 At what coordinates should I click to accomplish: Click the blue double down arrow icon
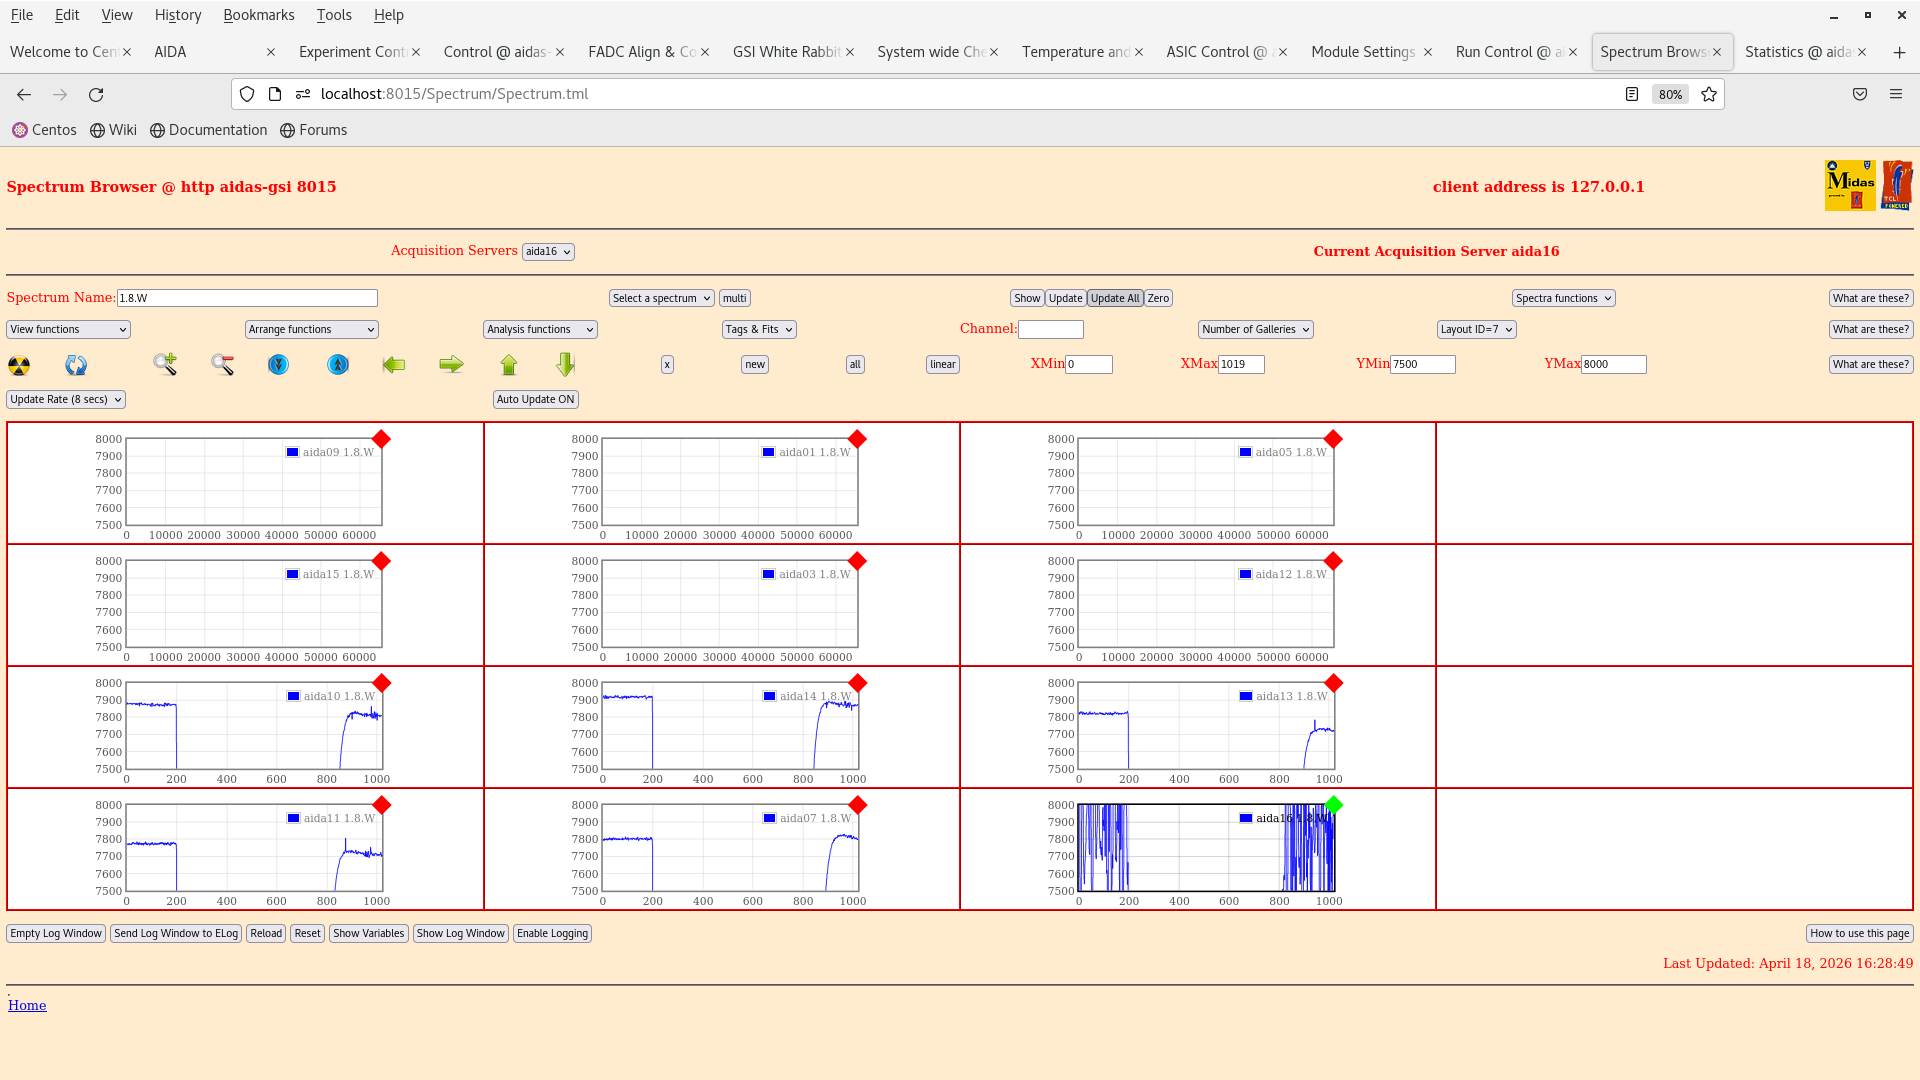[278, 365]
